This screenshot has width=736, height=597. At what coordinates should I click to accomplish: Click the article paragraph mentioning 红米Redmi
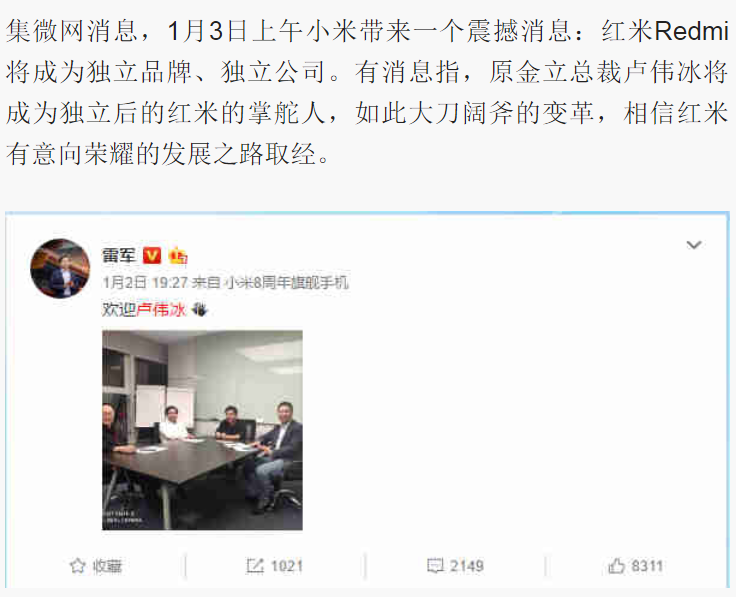click(x=367, y=92)
